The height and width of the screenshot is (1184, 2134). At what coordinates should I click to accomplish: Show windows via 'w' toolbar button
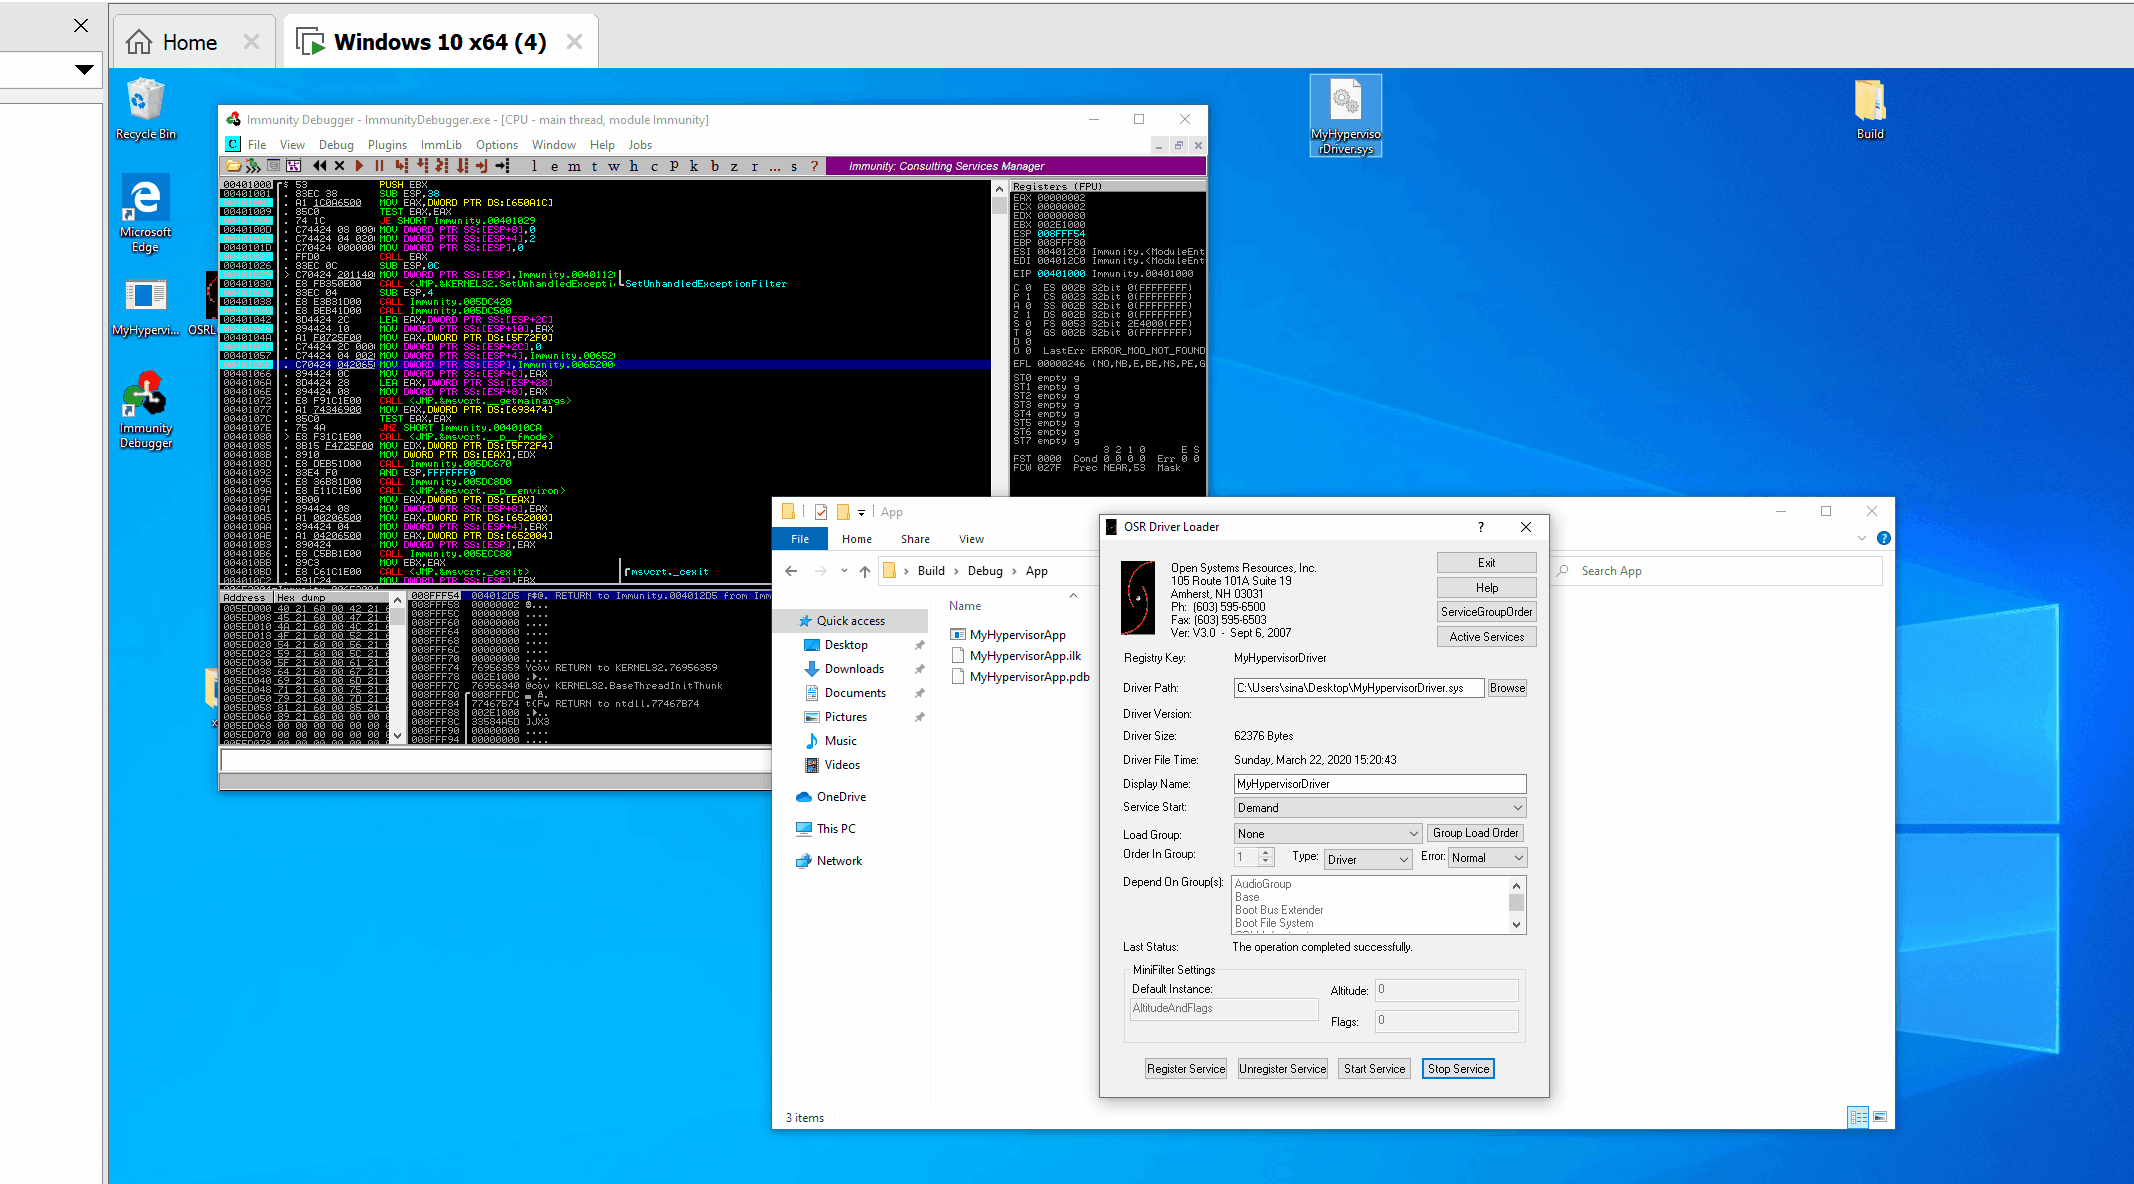(x=614, y=166)
